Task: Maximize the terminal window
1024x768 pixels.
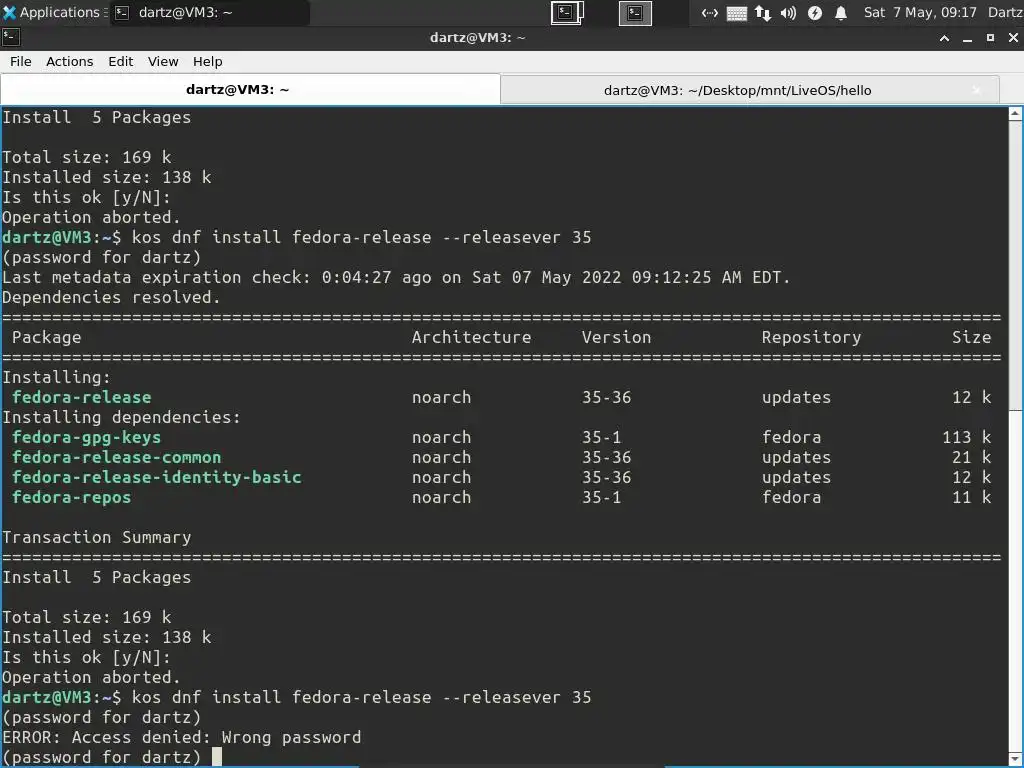Action: [990, 39]
